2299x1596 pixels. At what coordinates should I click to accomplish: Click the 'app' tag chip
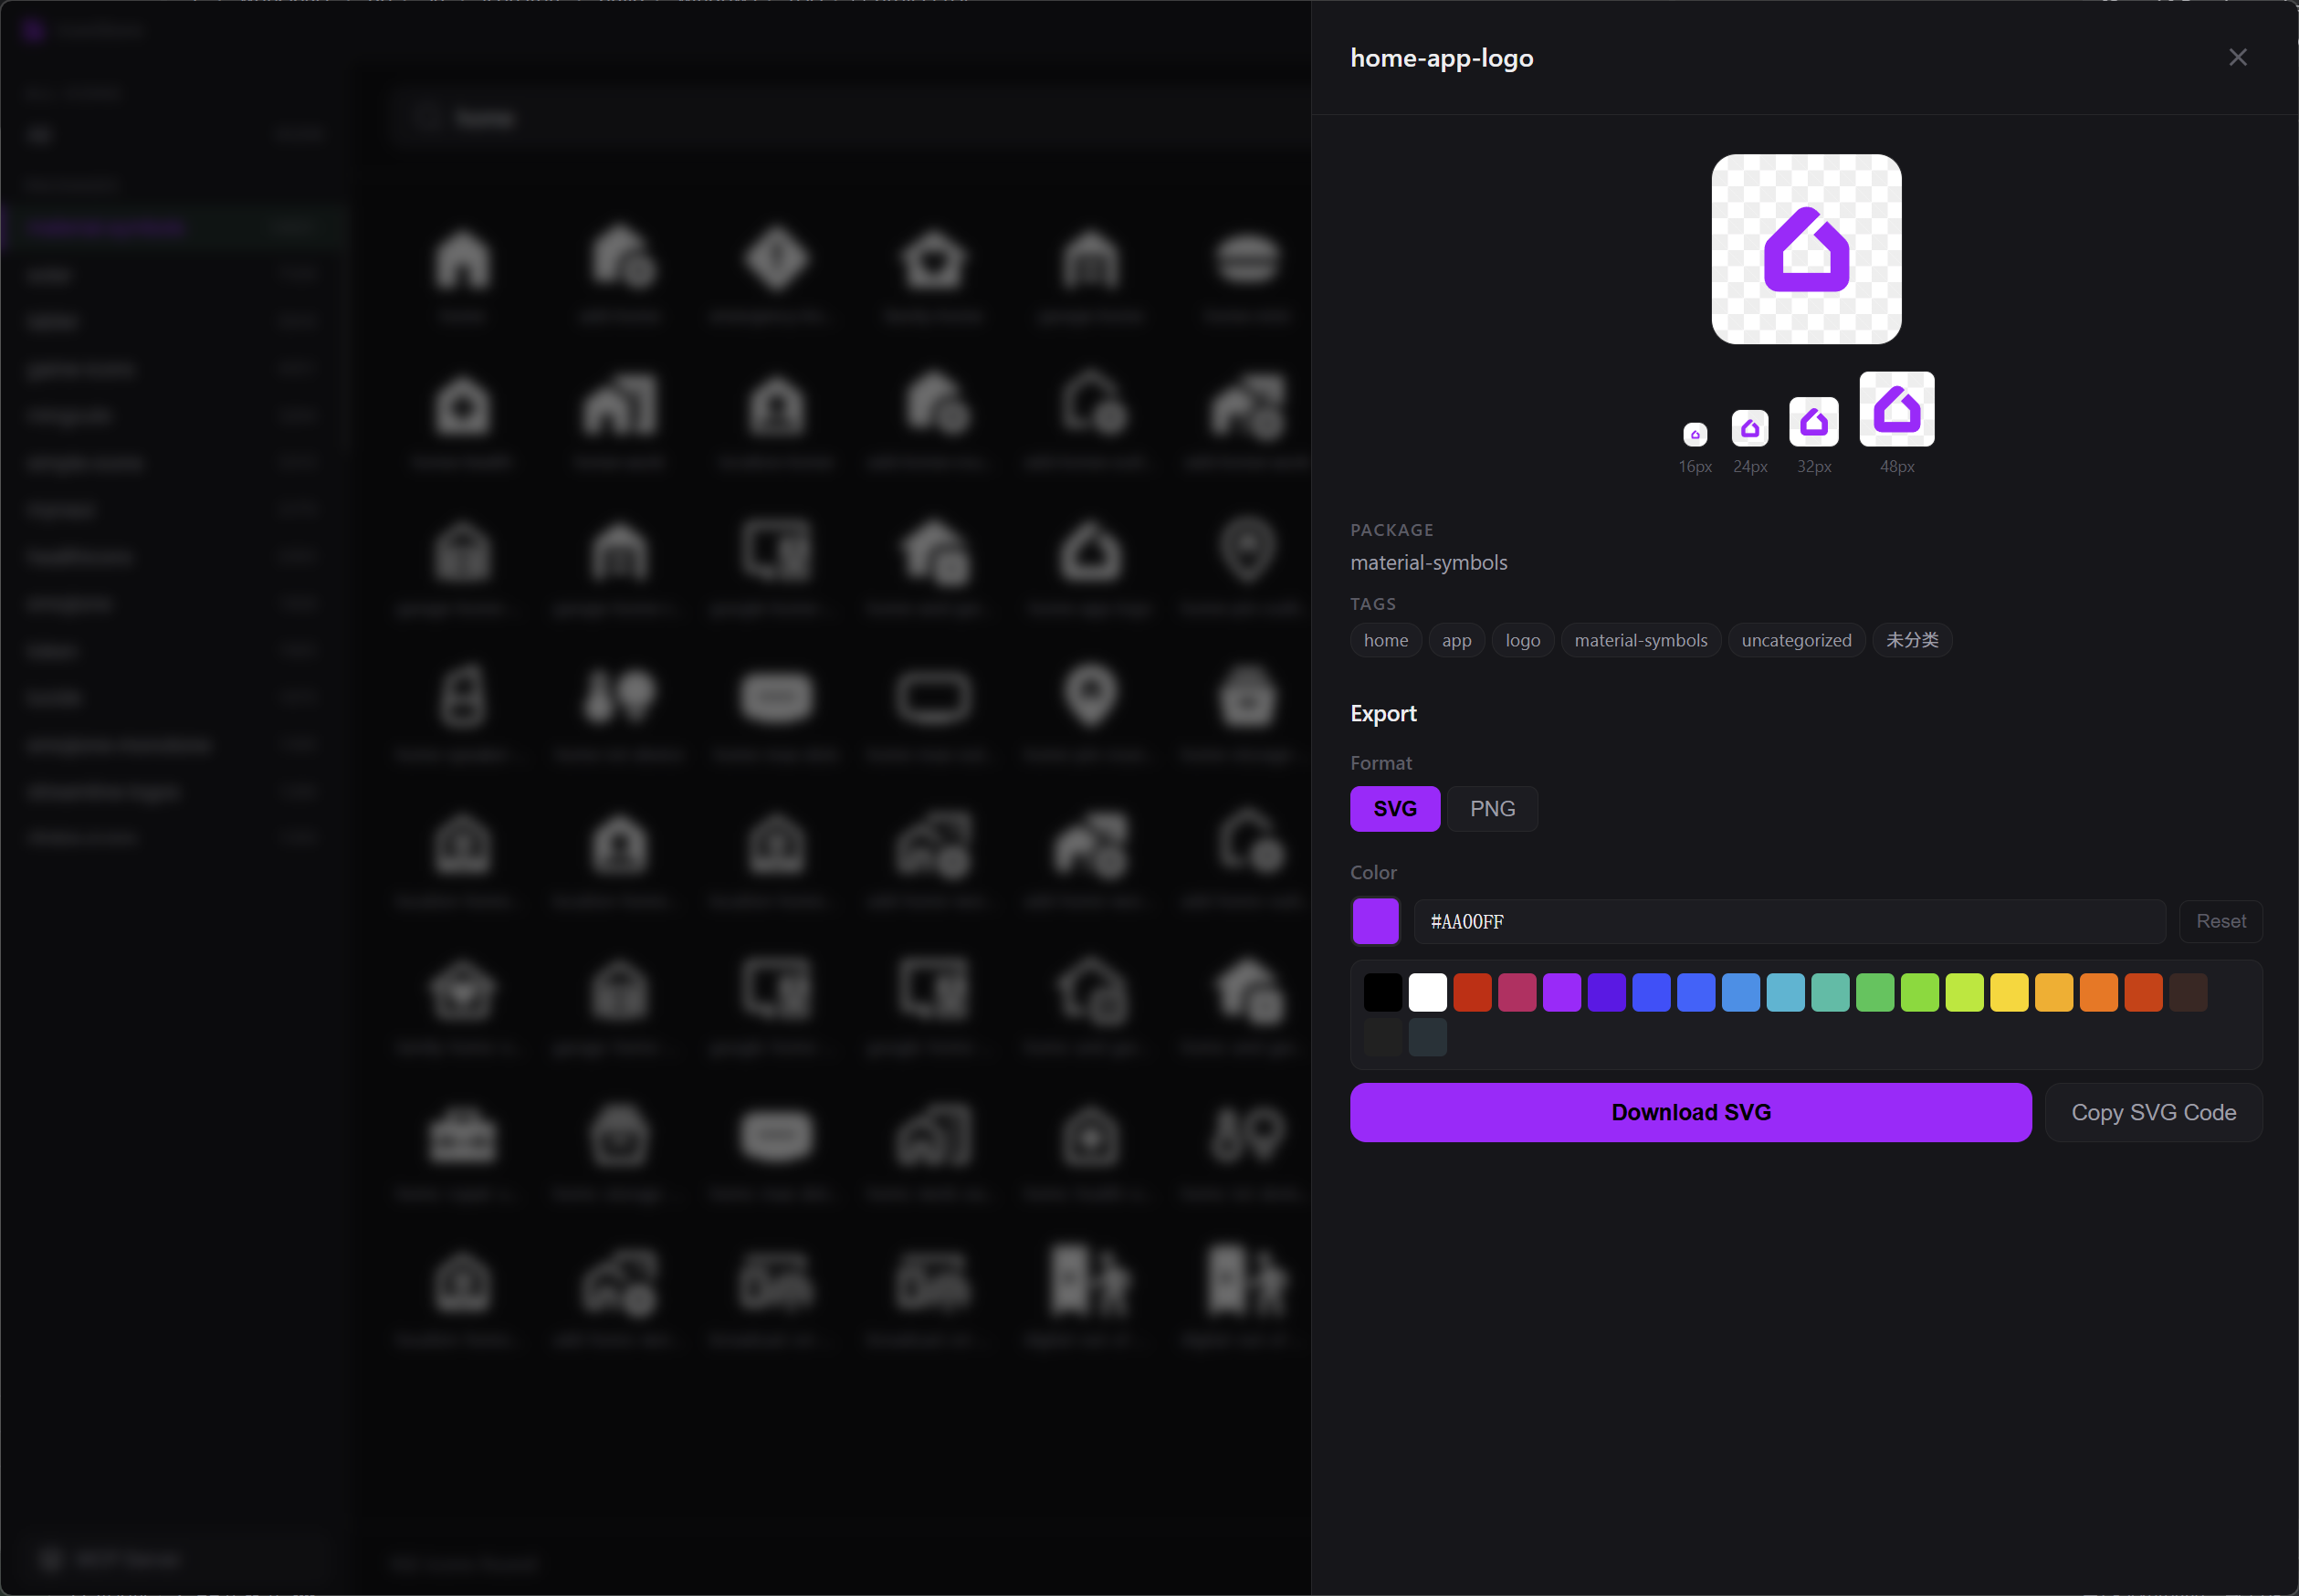click(x=1456, y=640)
